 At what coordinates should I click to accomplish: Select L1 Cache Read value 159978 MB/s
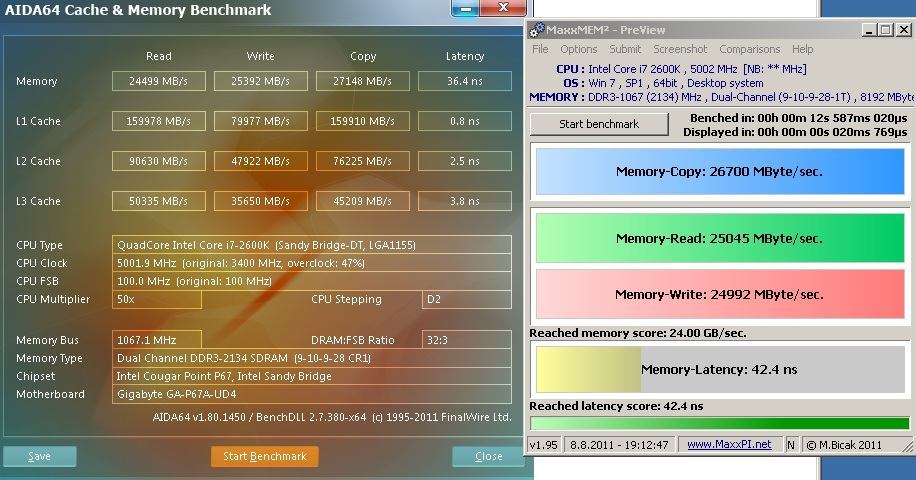pos(158,121)
